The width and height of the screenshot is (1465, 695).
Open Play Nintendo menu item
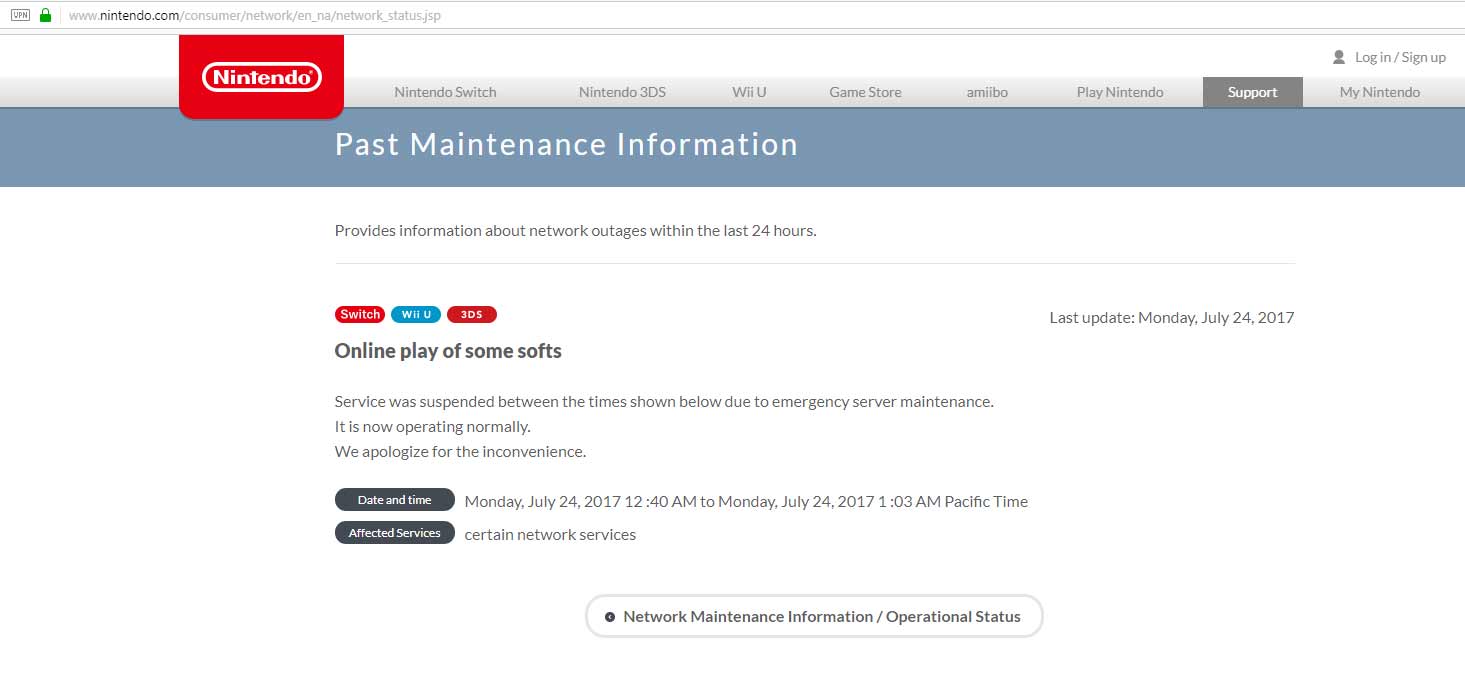point(1120,92)
